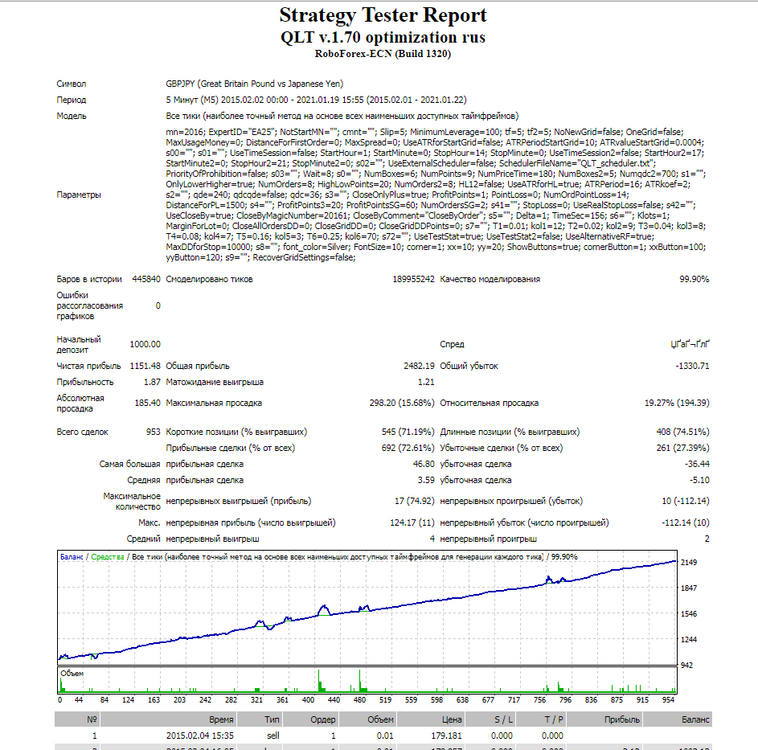Click the profit trades value 692 (72.61%)
The width and height of the screenshot is (758, 750).
pyautogui.click(x=408, y=448)
